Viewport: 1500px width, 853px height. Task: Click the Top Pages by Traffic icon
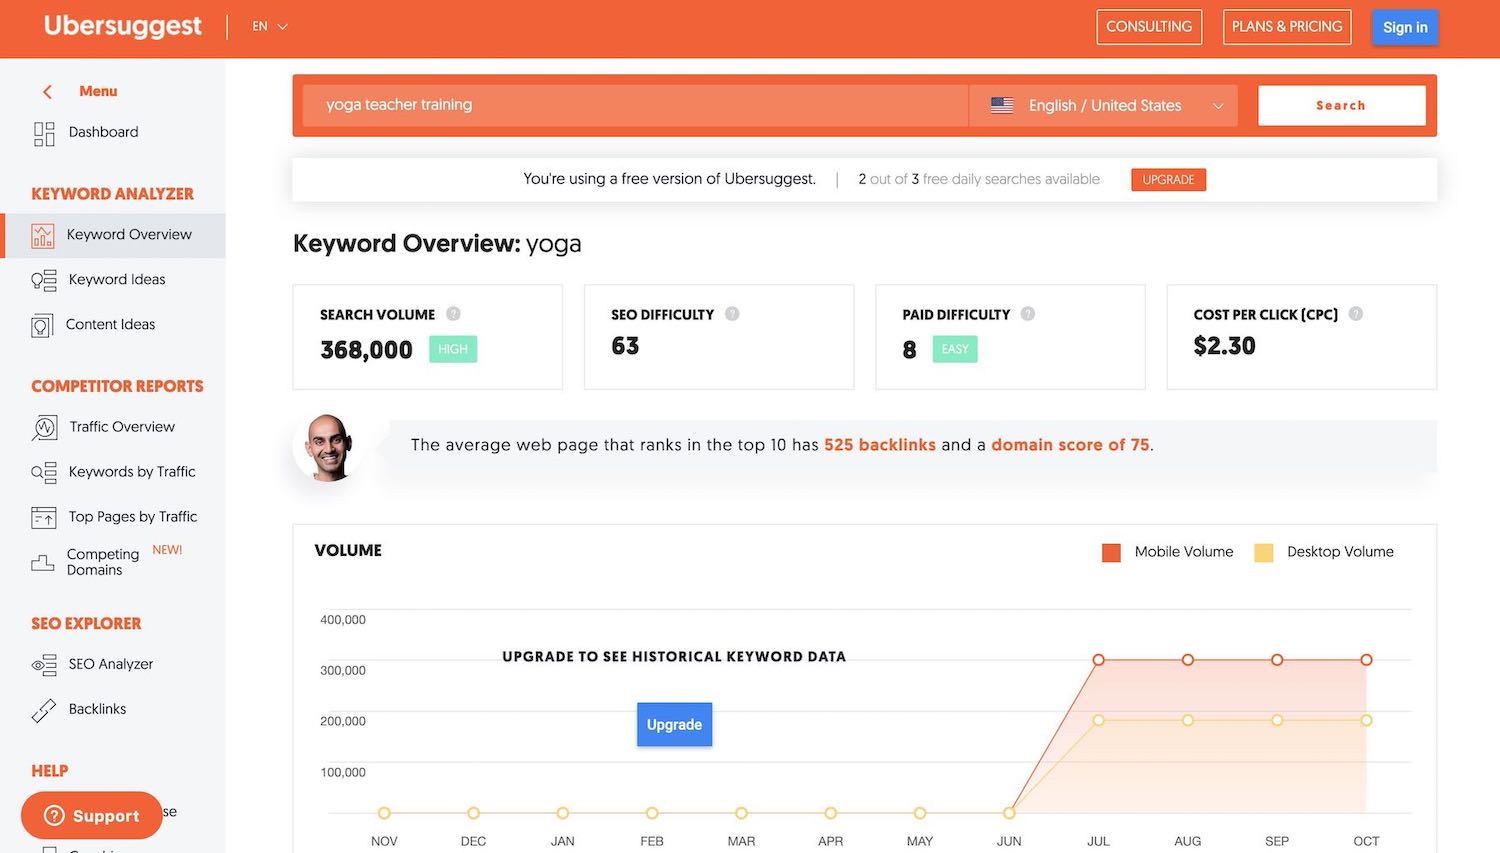[44, 517]
